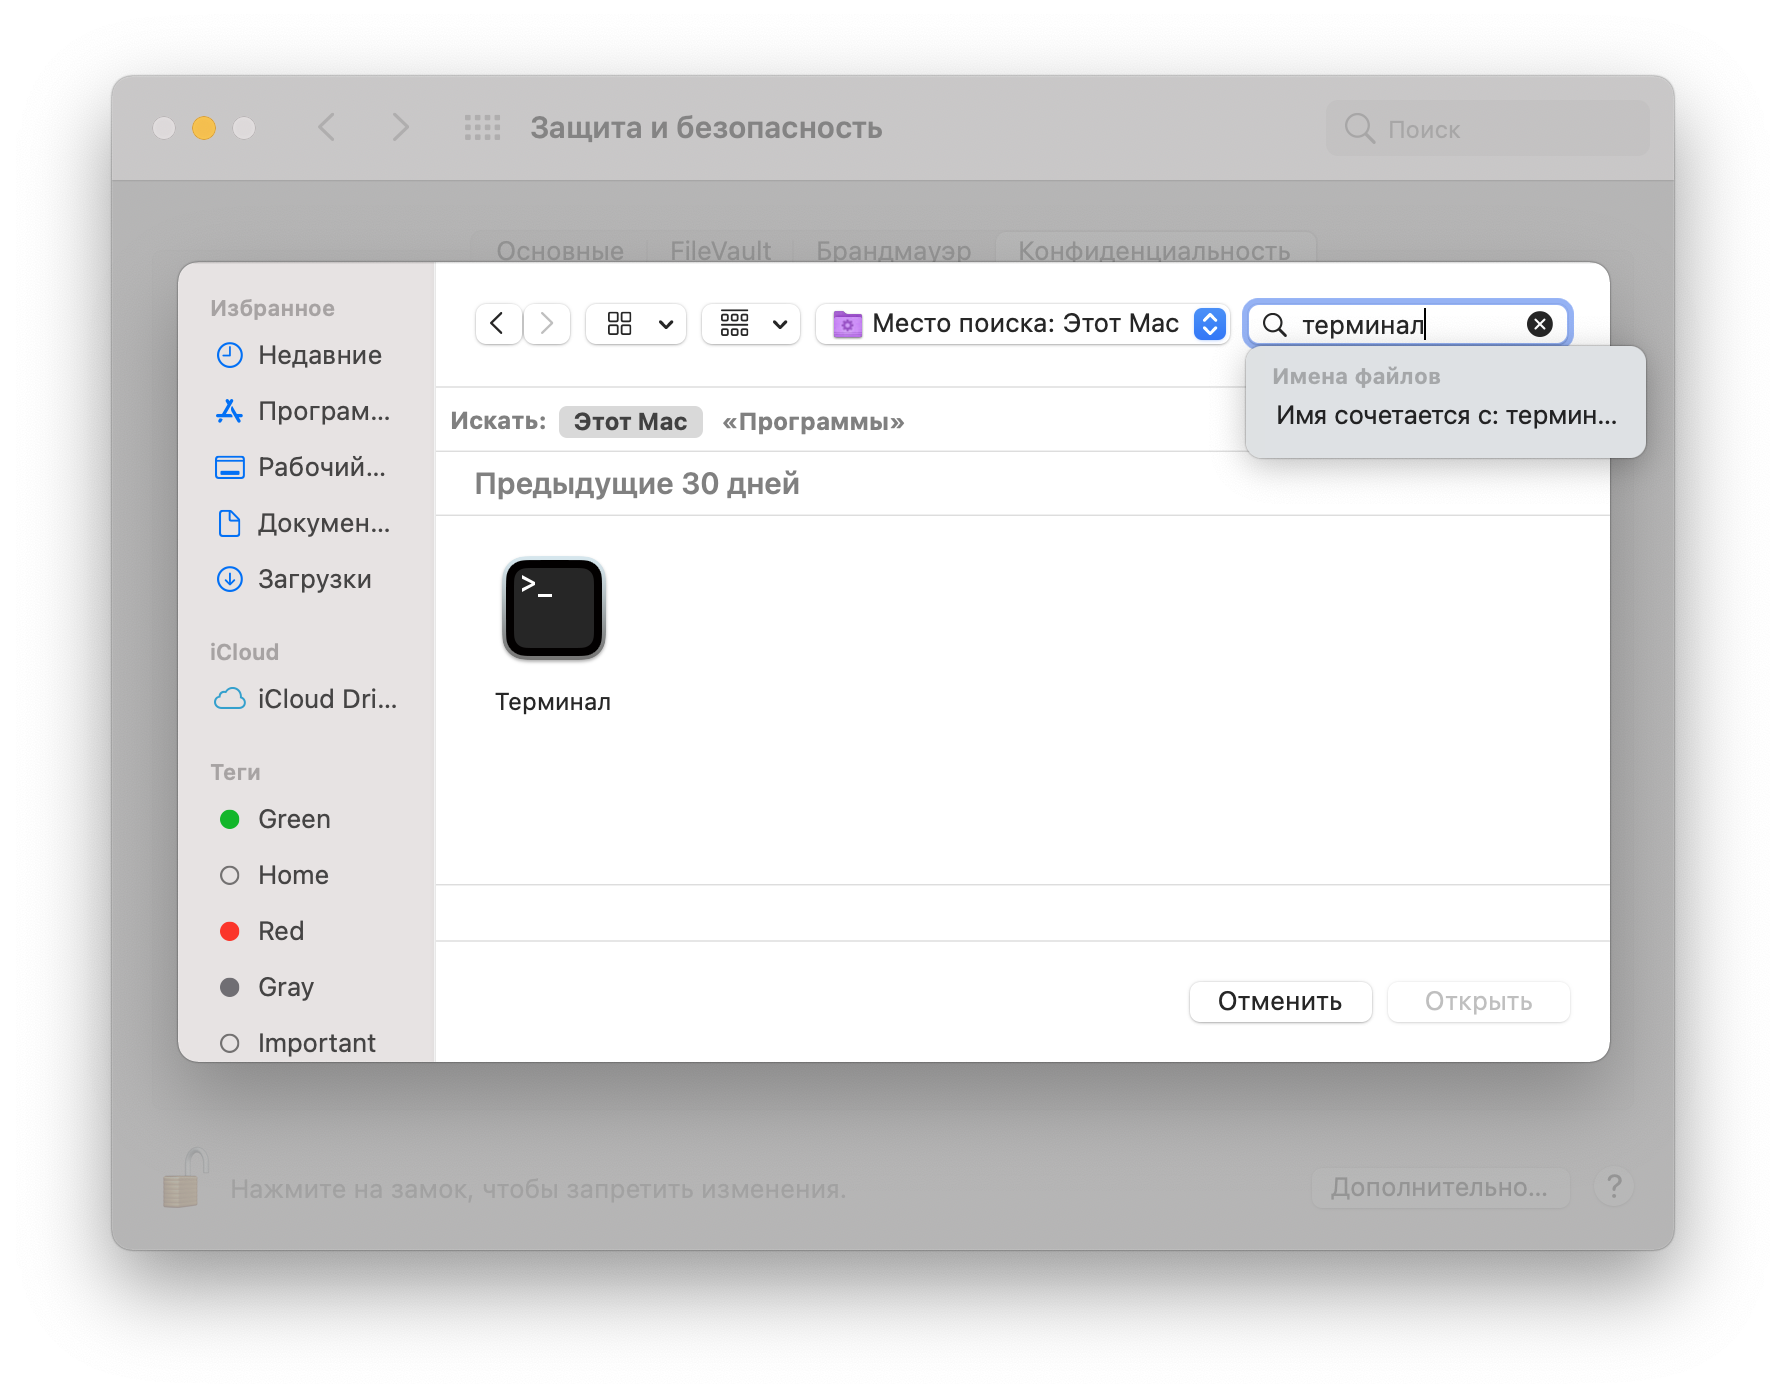The height and width of the screenshot is (1398, 1786).
Task: Click the Поиск field in preferences window
Action: (1488, 129)
